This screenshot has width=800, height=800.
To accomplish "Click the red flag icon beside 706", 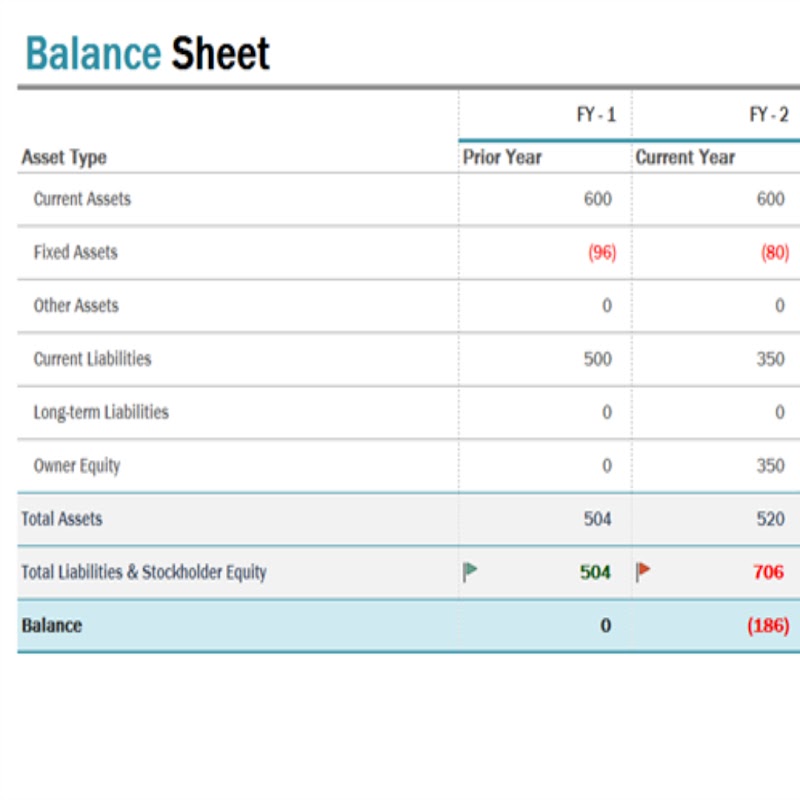I will (x=644, y=572).
